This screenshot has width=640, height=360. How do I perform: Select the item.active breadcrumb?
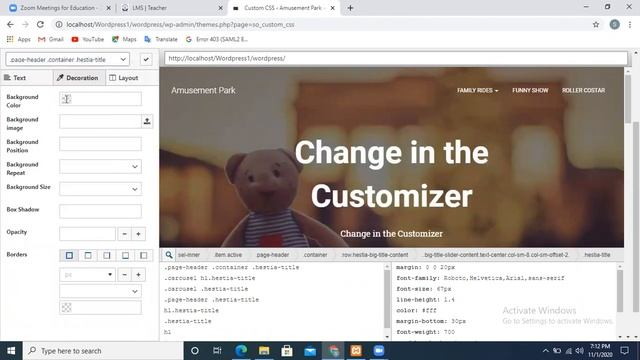(228, 255)
